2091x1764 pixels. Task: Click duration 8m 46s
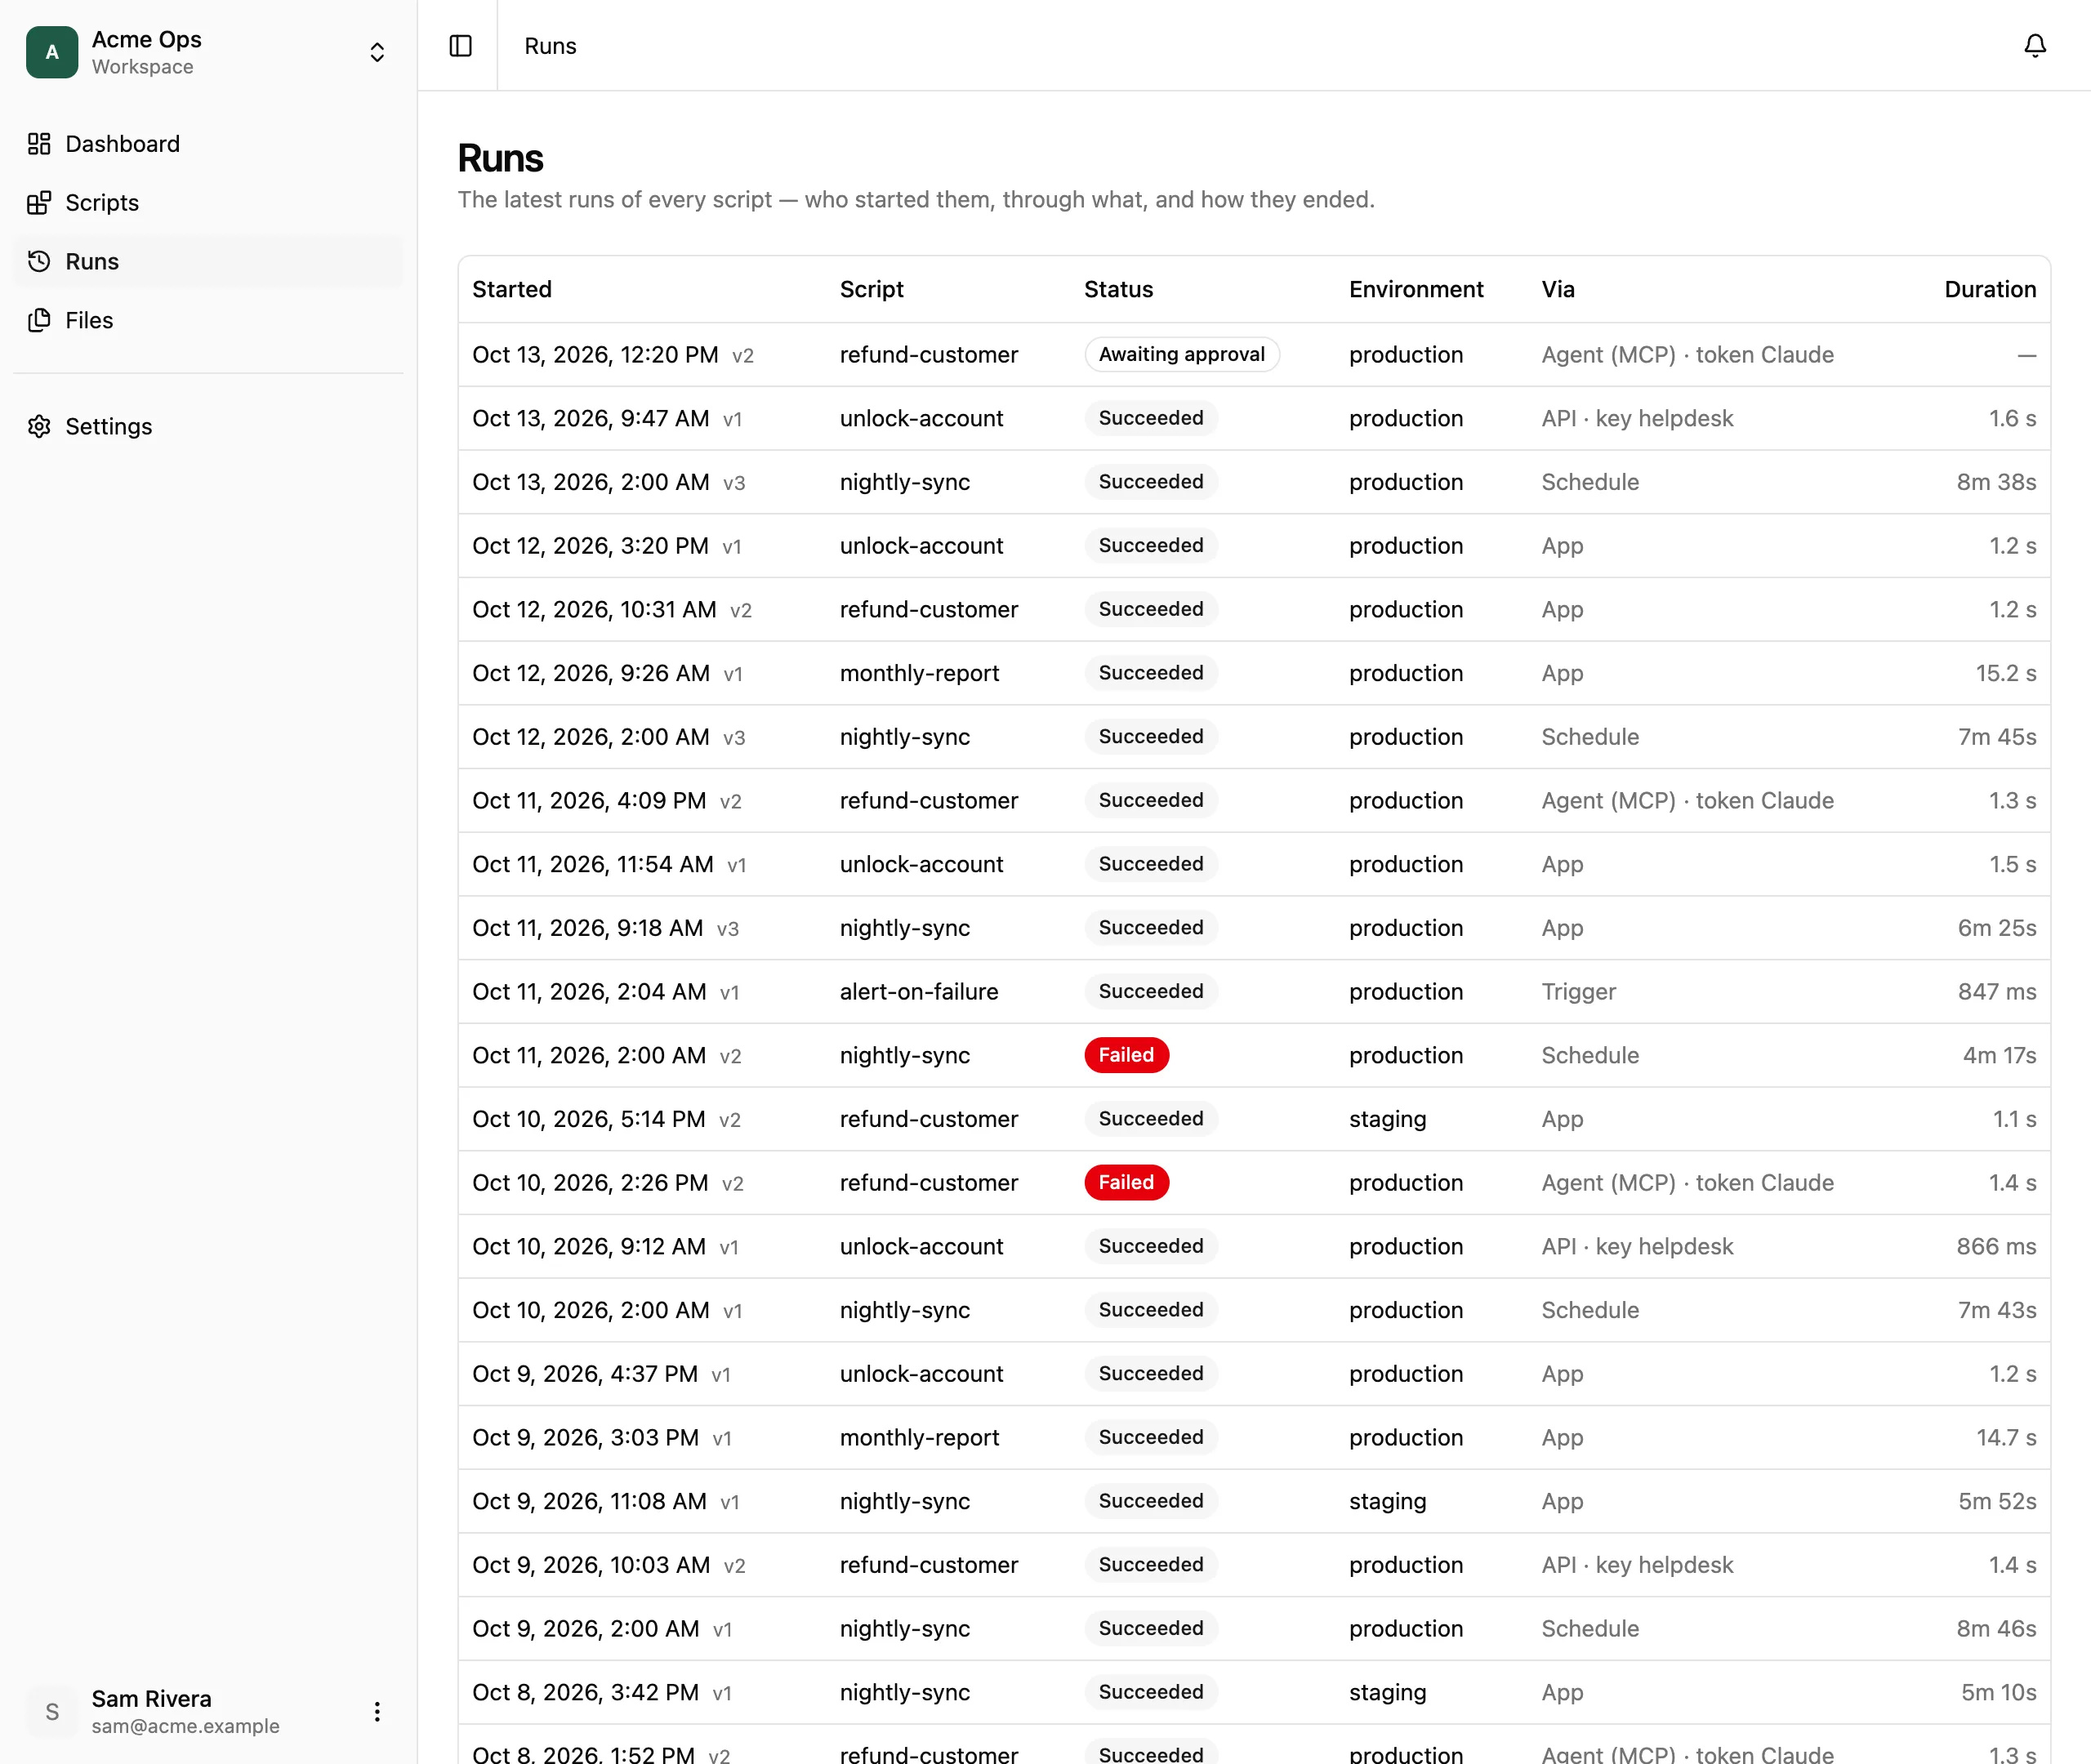click(1996, 1629)
